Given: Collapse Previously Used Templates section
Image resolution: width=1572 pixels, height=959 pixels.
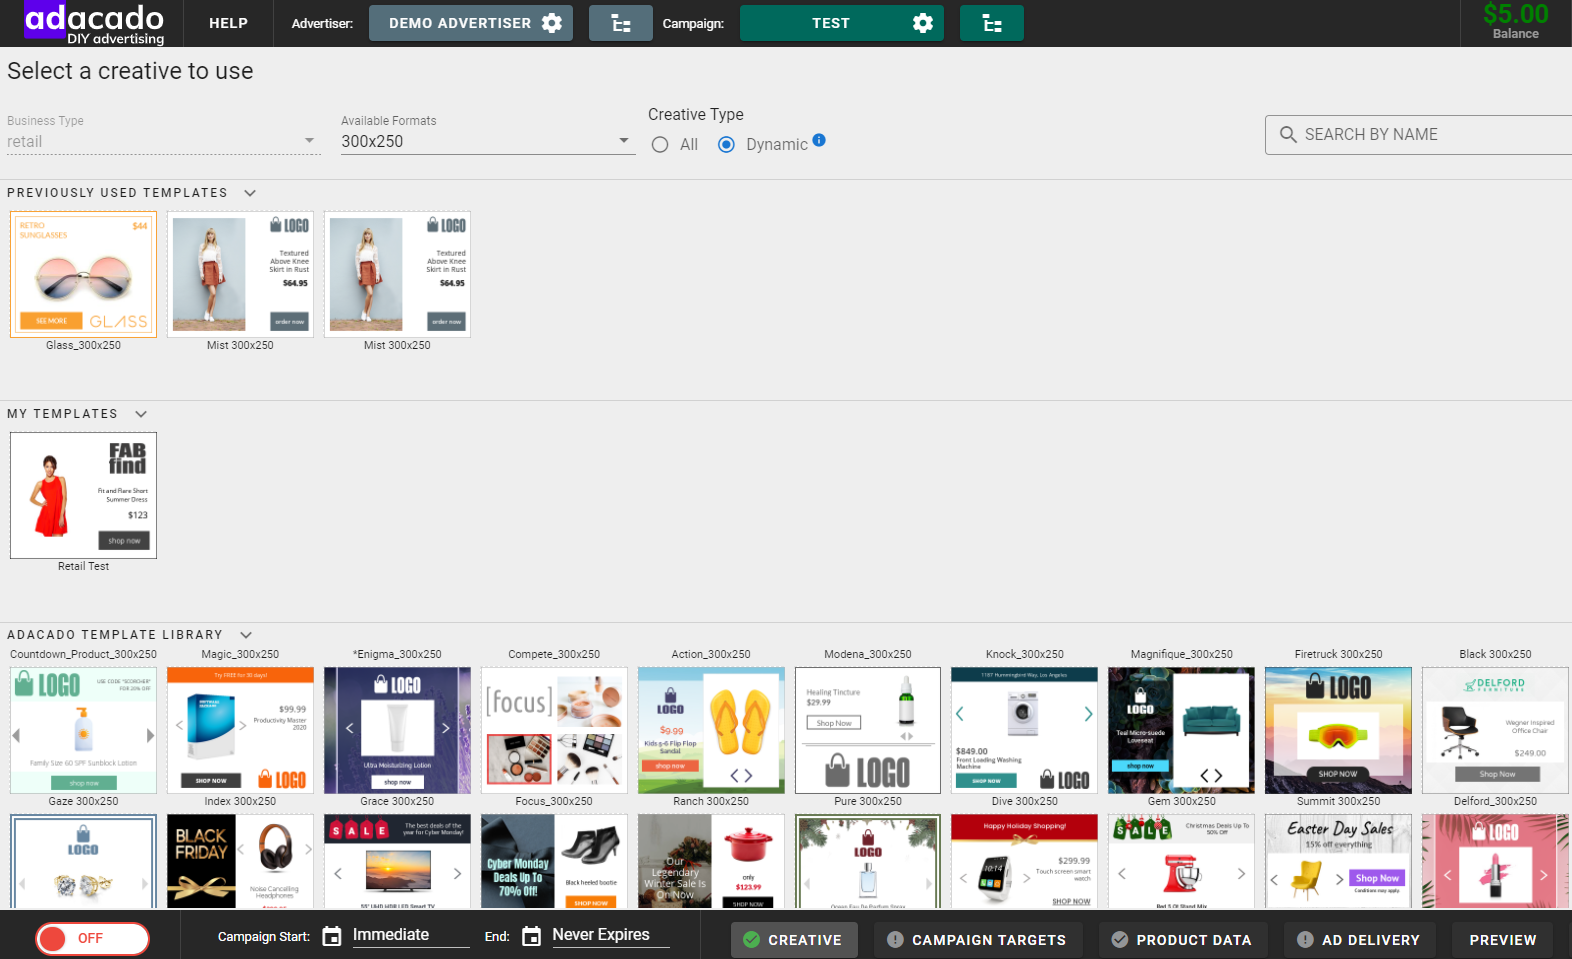Looking at the screenshot, I should (x=250, y=193).
